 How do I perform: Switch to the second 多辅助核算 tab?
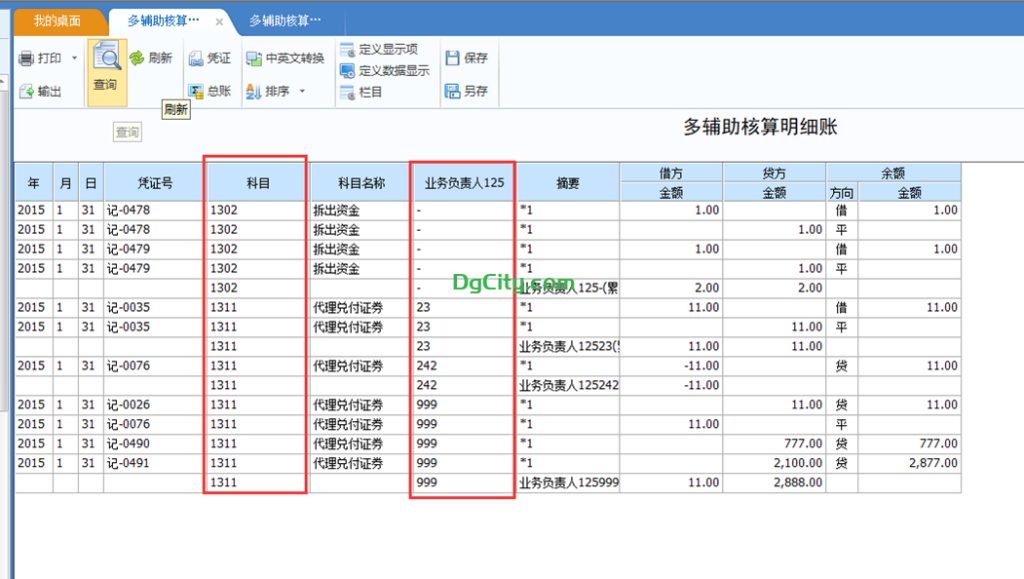pyautogui.click(x=285, y=20)
